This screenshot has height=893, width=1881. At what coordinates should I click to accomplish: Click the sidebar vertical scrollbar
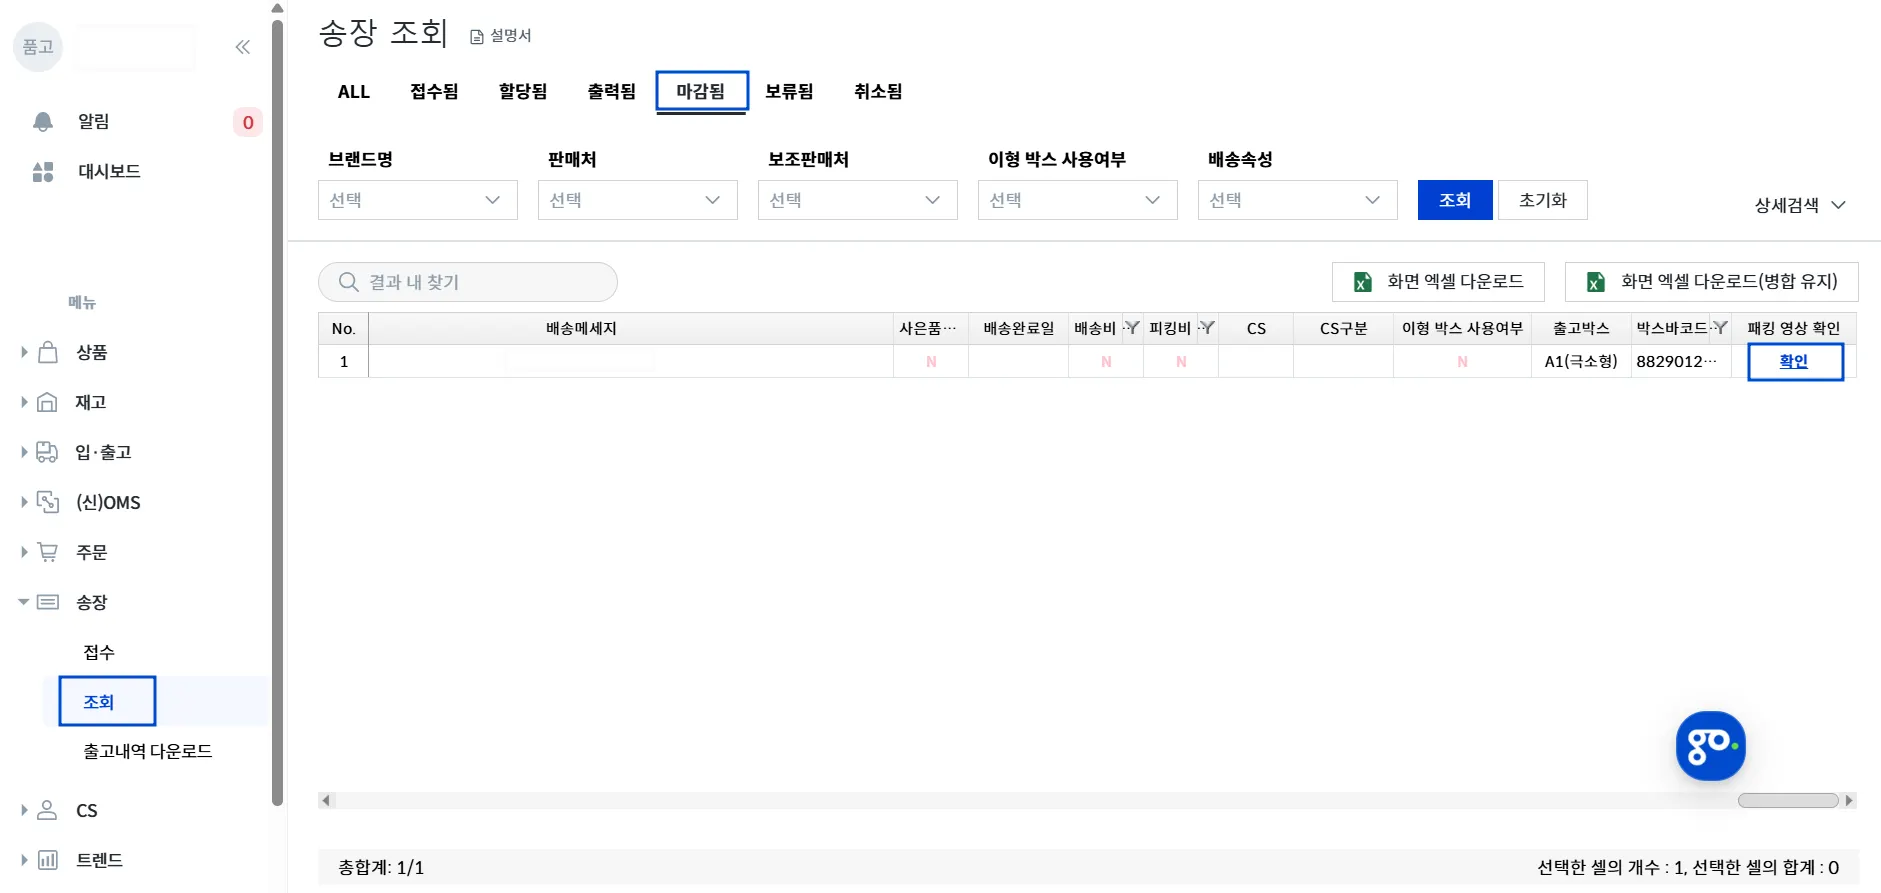point(277,412)
